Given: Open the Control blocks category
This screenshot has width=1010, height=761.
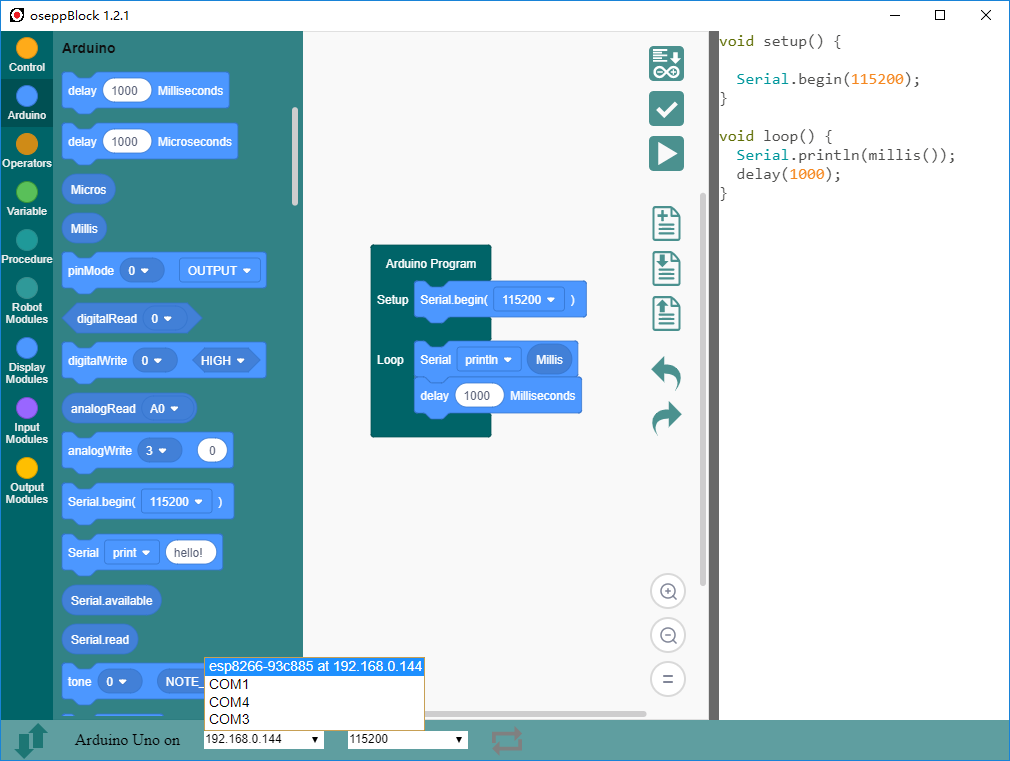Looking at the screenshot, I should point(27,55).
